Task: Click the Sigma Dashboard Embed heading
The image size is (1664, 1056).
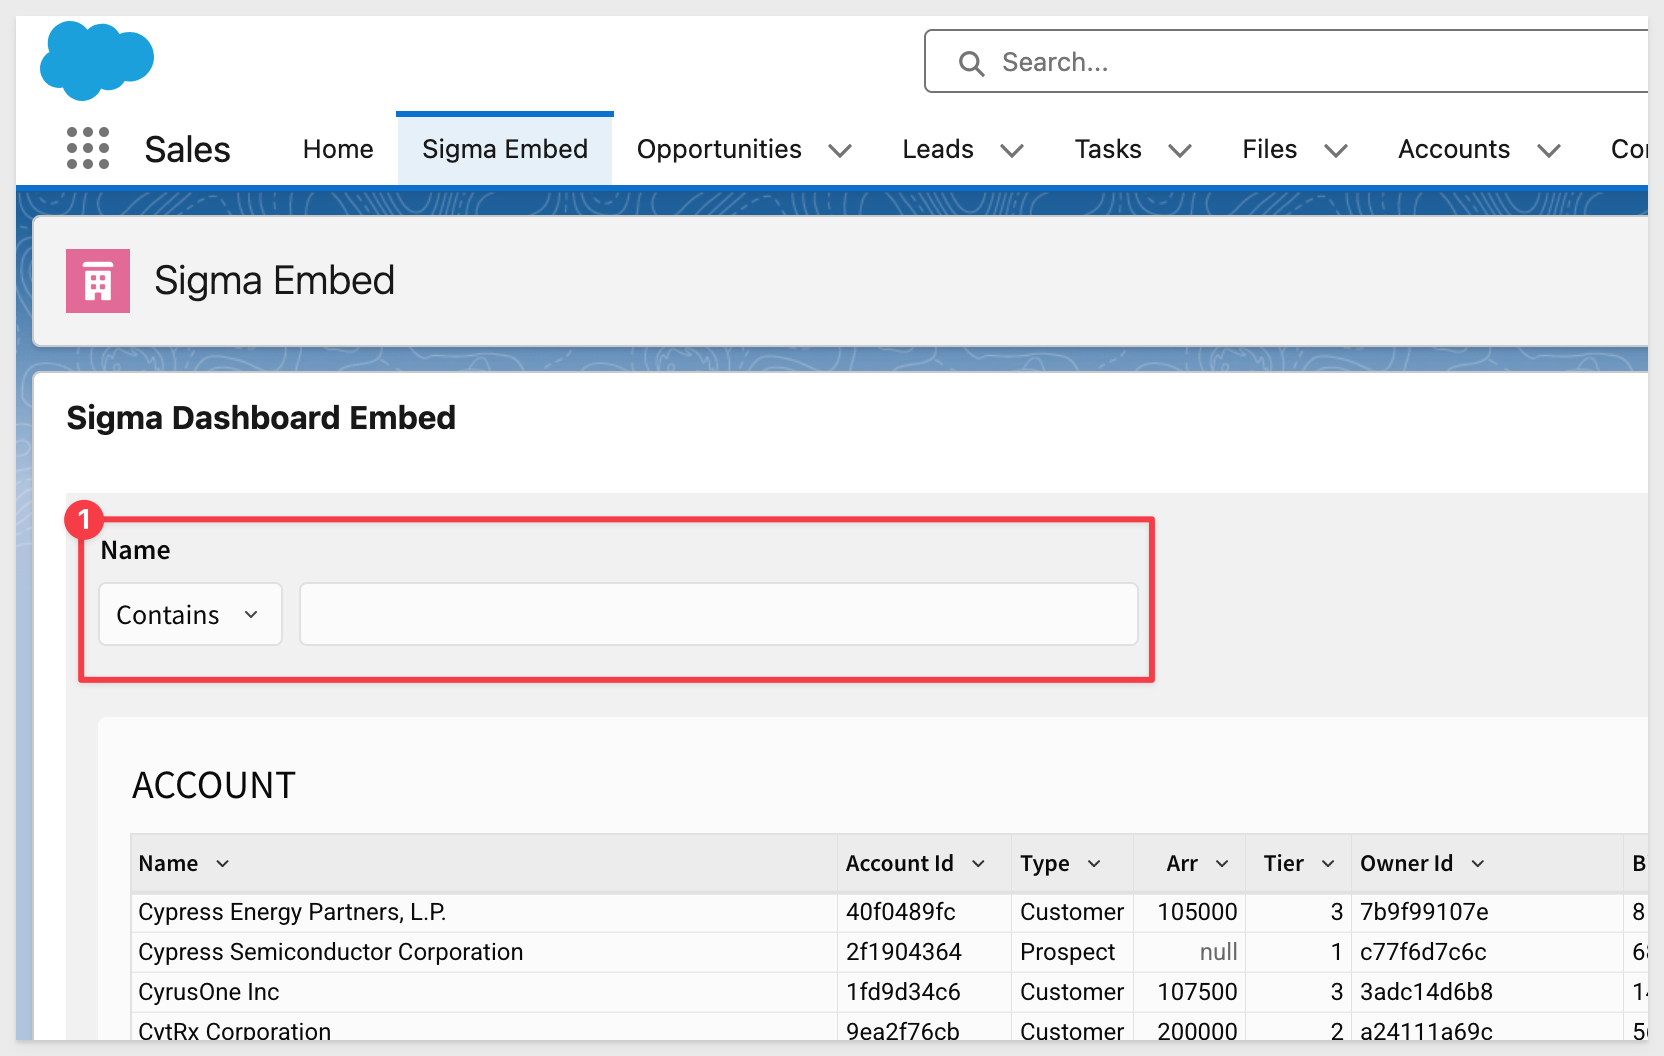Action: tap(261, 418)
